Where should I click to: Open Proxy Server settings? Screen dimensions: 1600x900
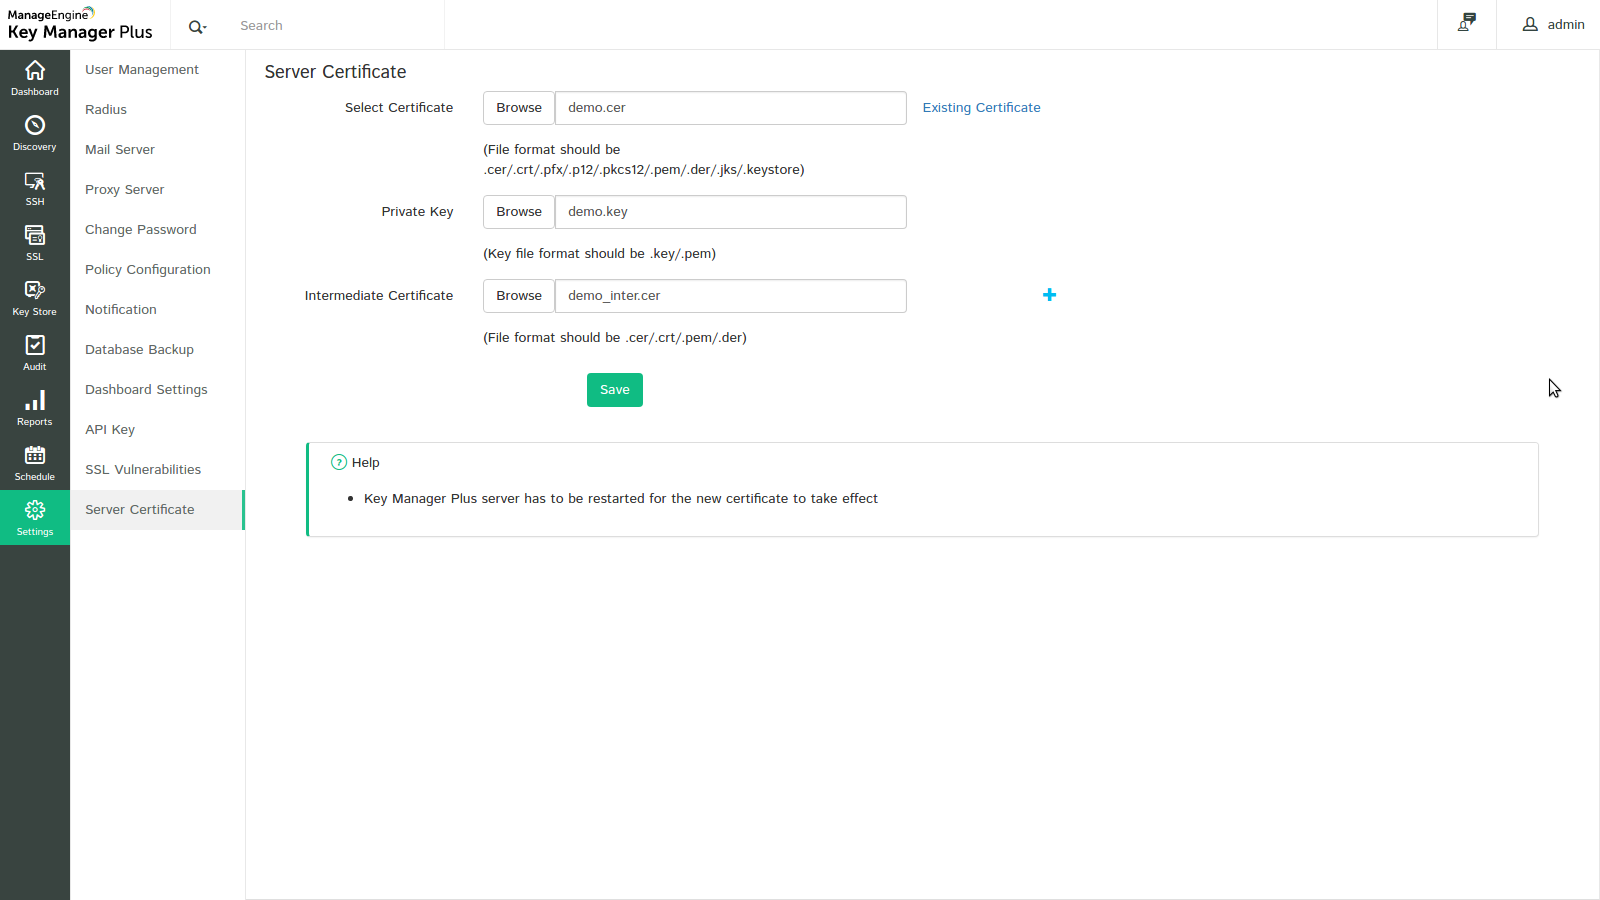[125, 190]
